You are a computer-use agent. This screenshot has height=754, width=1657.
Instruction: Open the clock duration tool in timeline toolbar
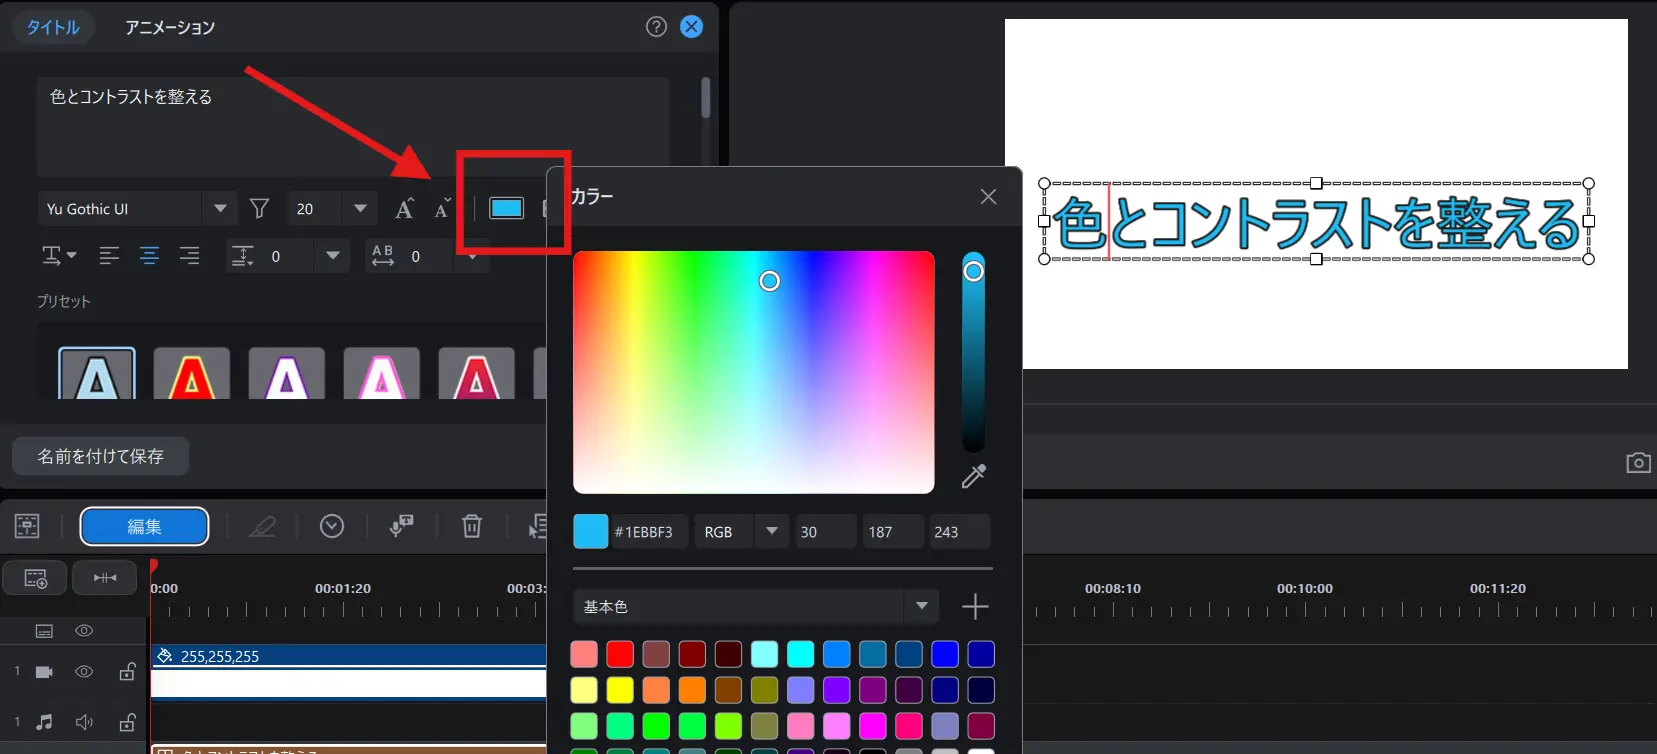tap(332, 526)
